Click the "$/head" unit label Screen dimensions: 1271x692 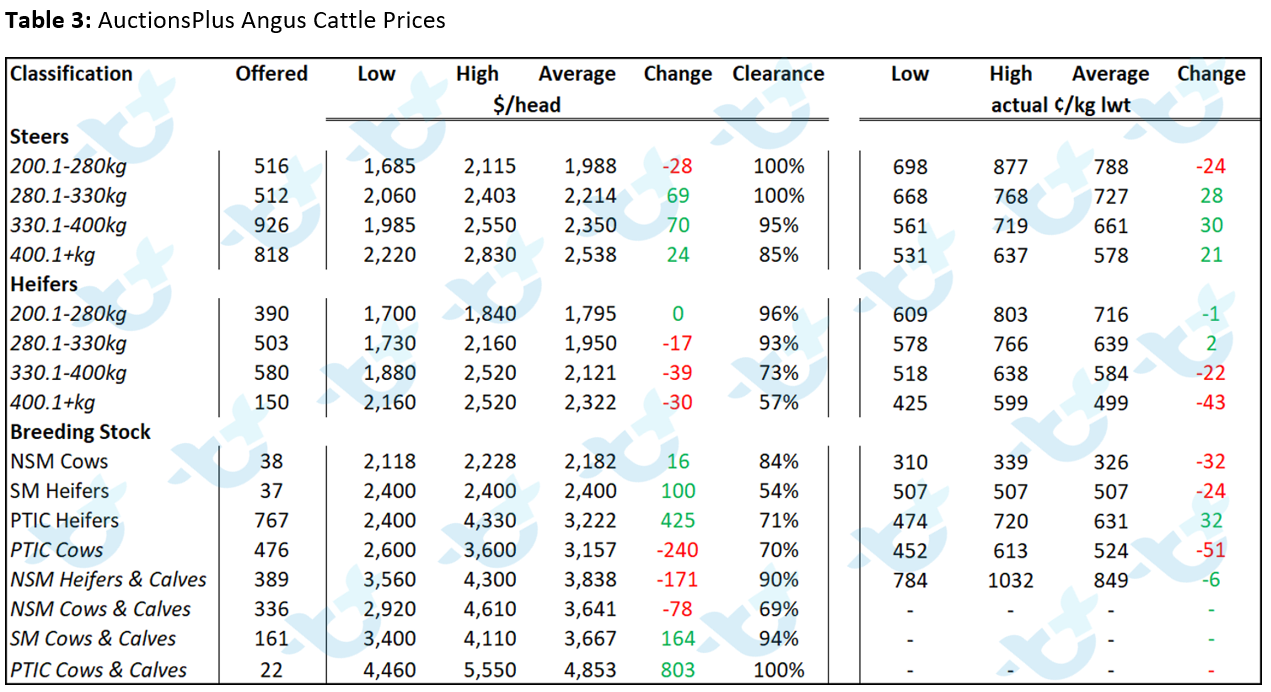pos(527,104)
